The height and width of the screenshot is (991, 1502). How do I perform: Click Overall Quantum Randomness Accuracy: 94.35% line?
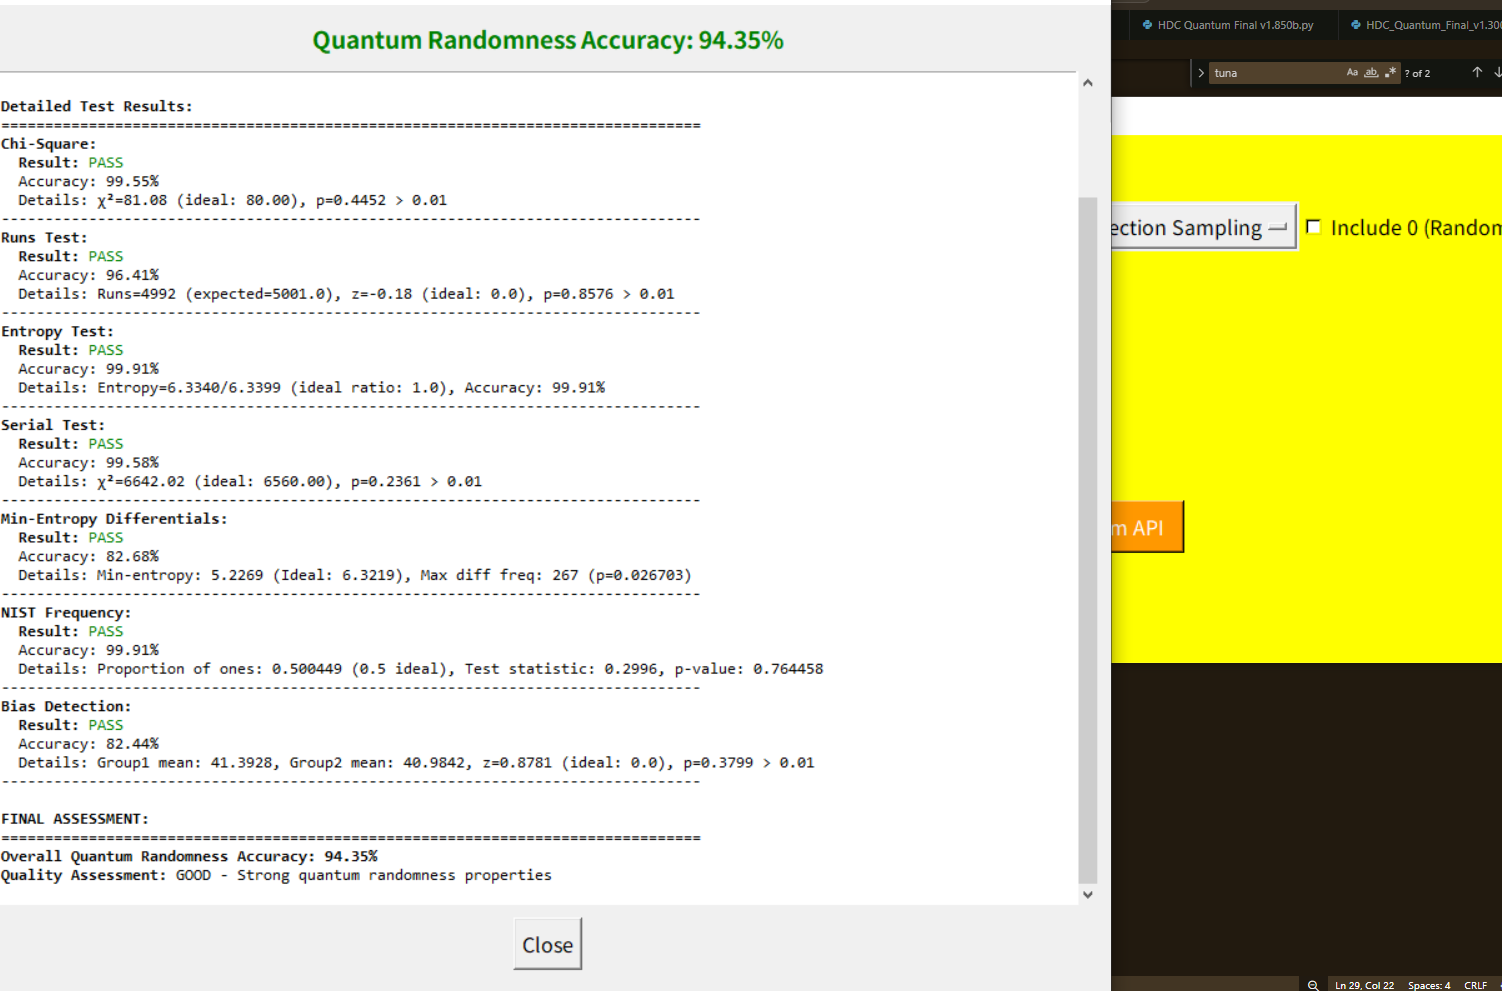[x=189, y=856]
